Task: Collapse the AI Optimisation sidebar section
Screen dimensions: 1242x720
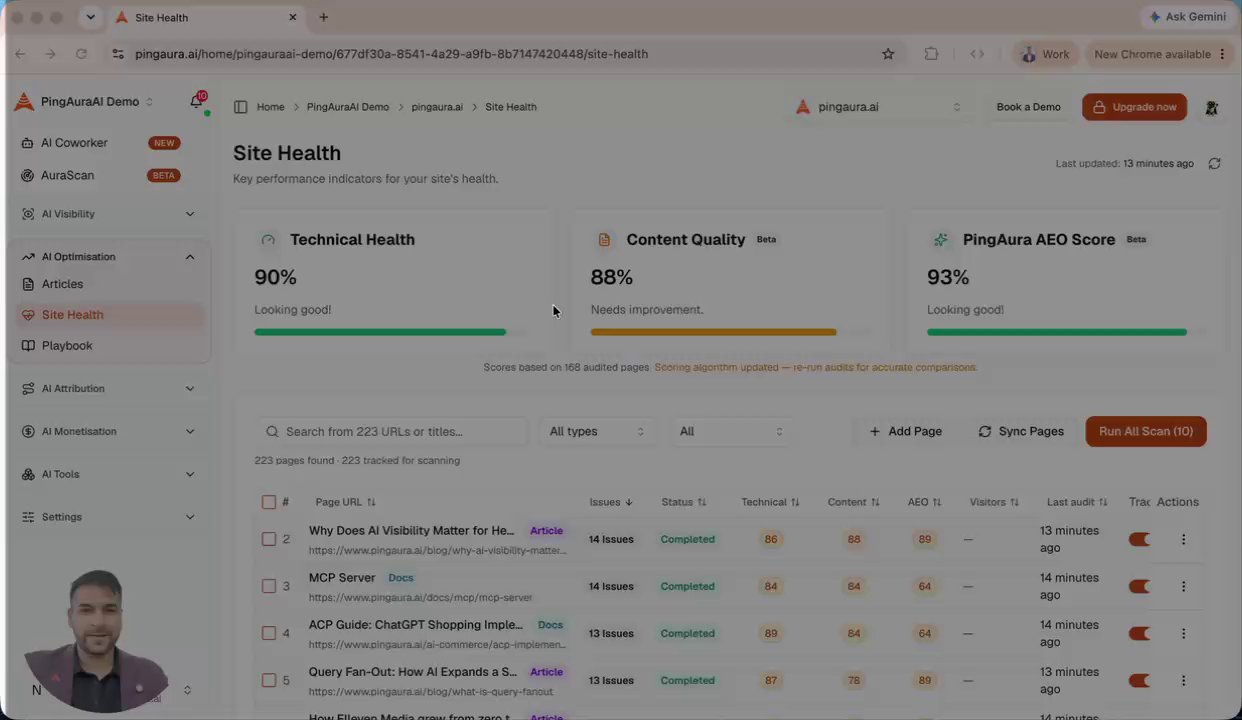Action: [x=109, y=257]
